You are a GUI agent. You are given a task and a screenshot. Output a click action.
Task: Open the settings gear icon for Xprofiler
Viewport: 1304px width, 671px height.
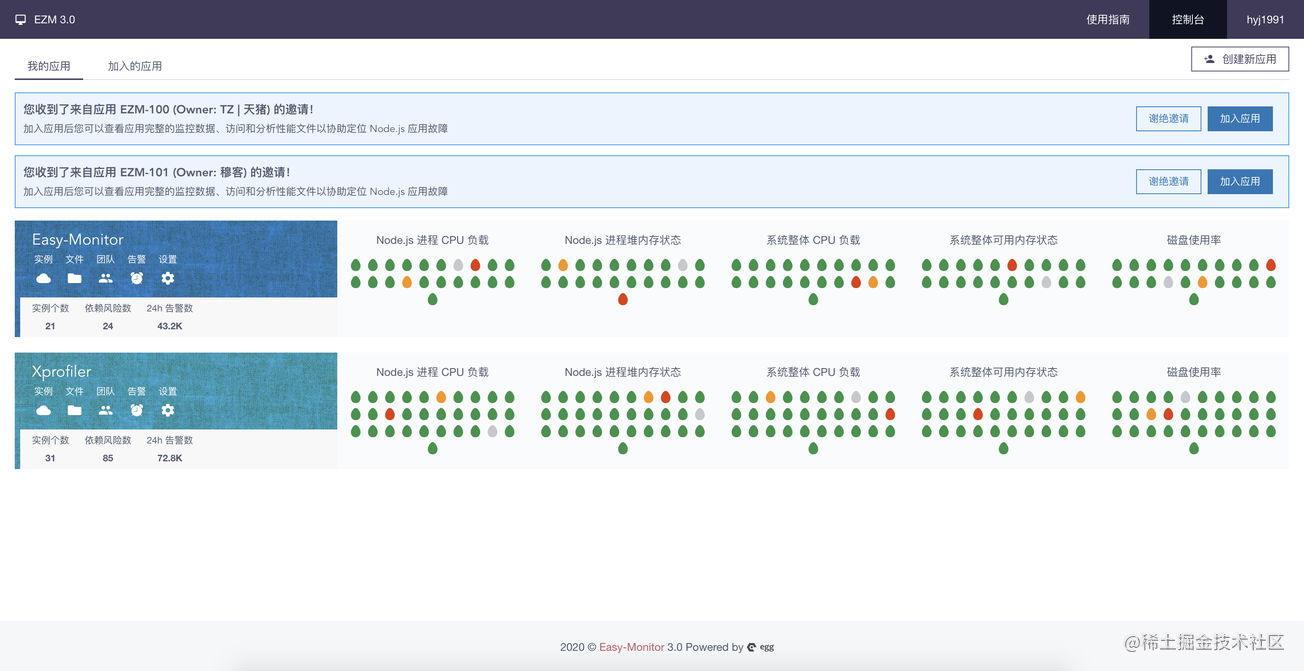tap(168, 410)
